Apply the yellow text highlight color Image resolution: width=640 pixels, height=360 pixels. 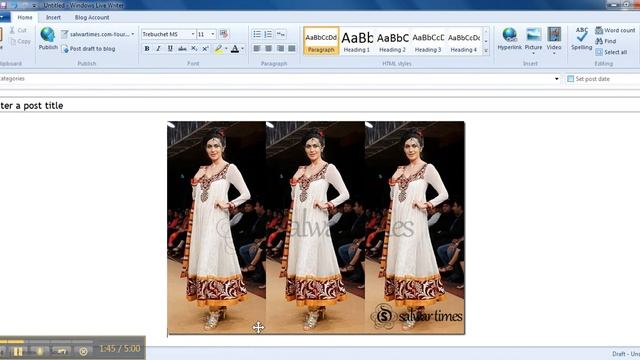(219, 49)
